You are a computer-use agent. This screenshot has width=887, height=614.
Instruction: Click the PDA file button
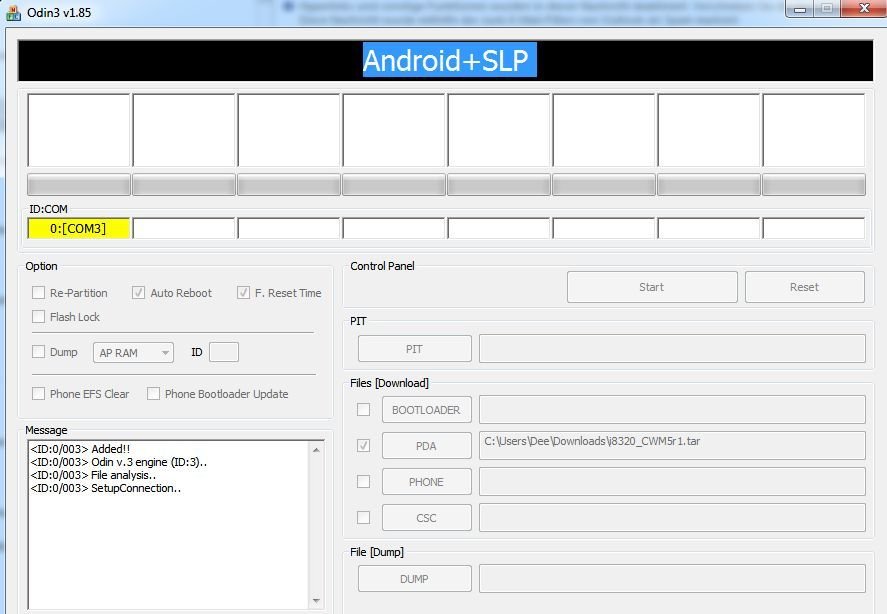427,446
